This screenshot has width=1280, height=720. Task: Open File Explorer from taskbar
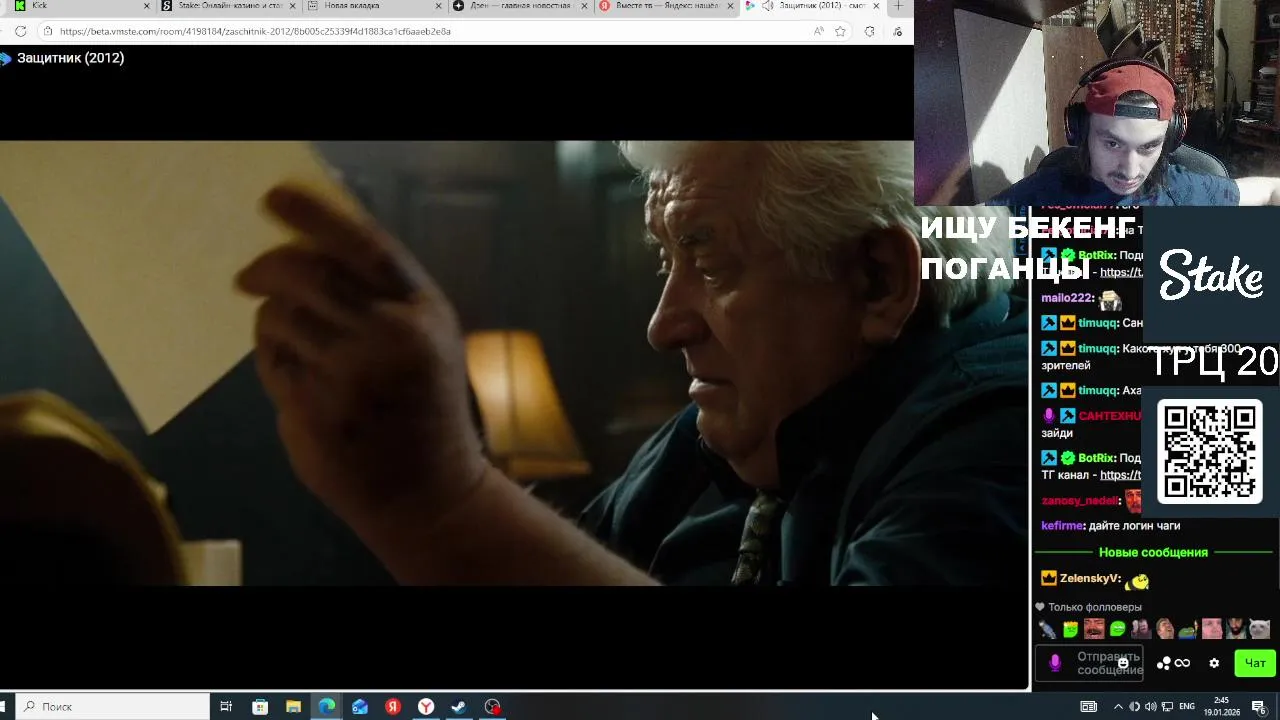[x=293, y=706]
